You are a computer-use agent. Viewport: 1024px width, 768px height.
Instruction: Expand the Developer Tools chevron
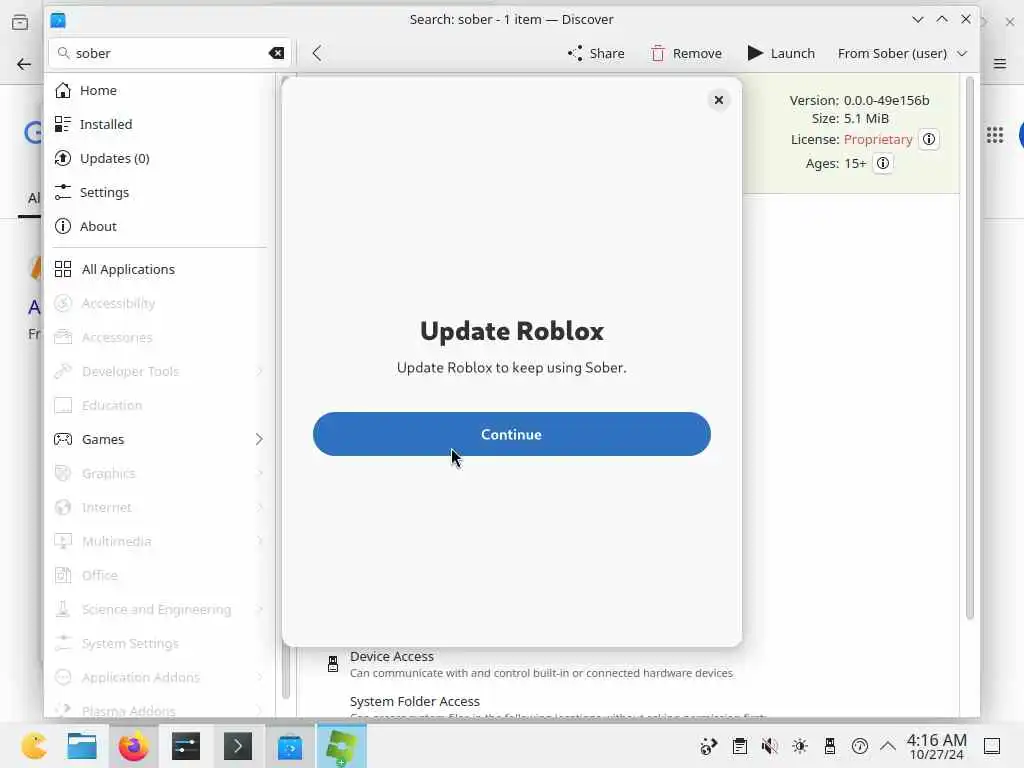[x=259, y=371]
